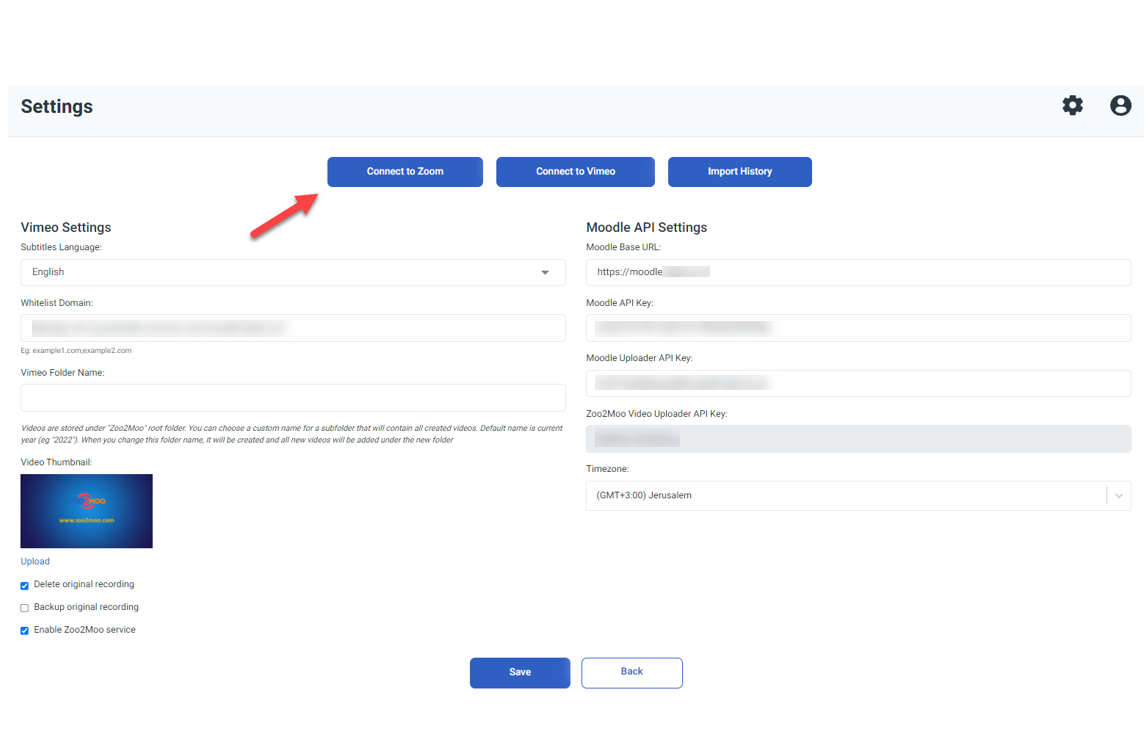The height and width of the screenshot is (731, 1148).
Task: Click the Vimeo Folder Name field
Action: 293,398
